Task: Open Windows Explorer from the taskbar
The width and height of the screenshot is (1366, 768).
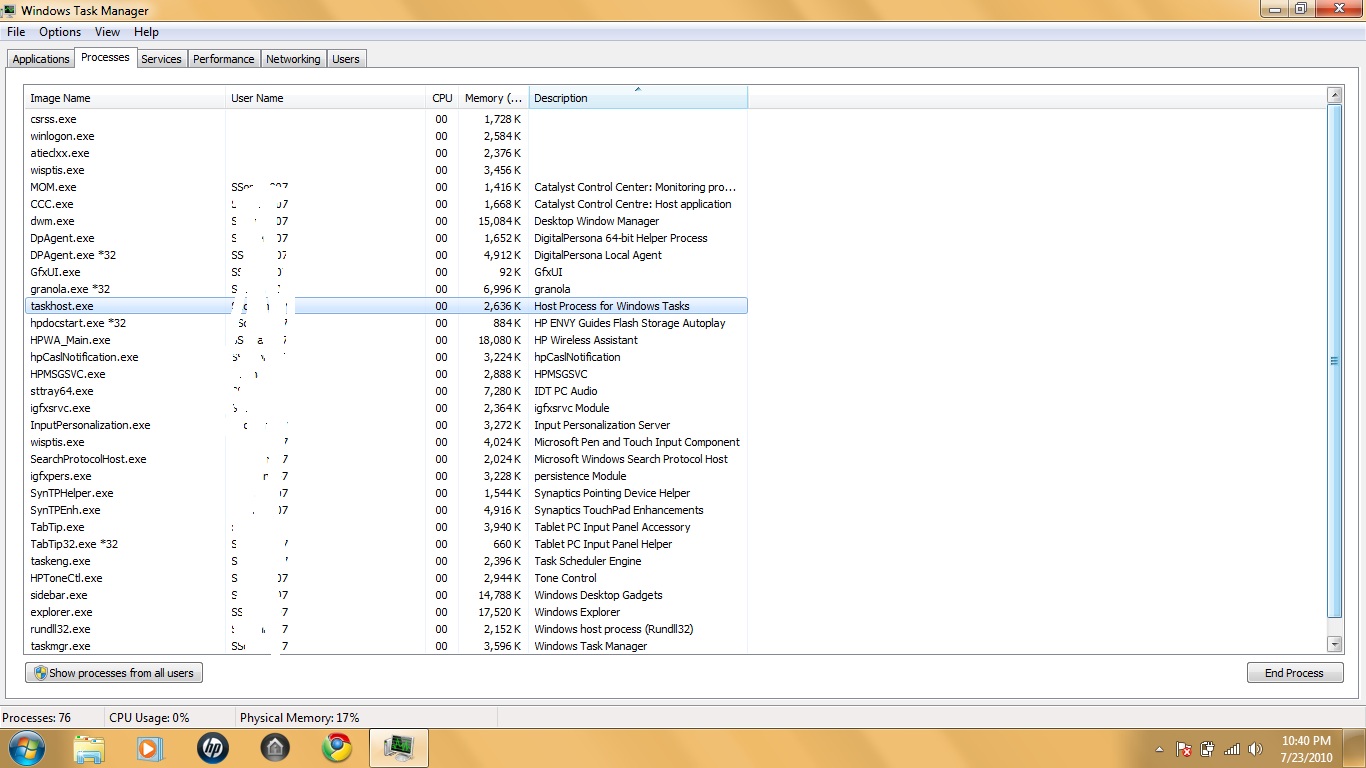Action: [89, 747]
